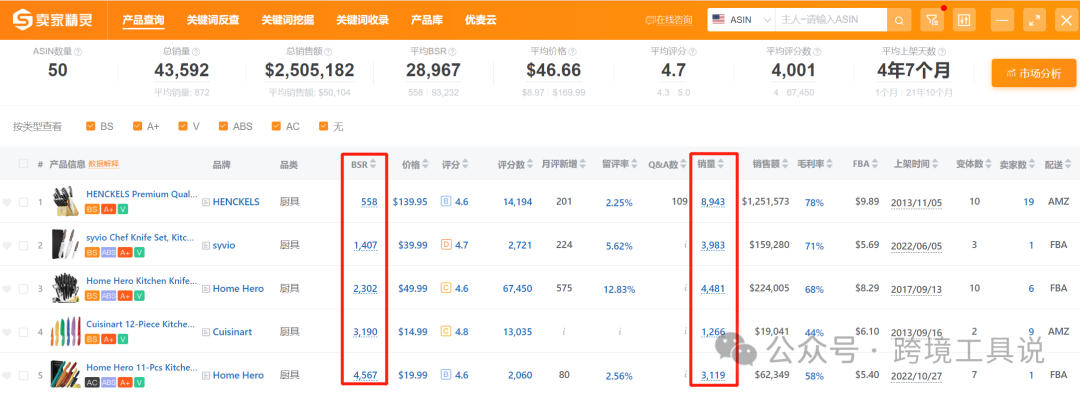Favorite the Cuisinart product heart icon
The width and height of the screenshot is (1080, 394).
tap(7, 332)
